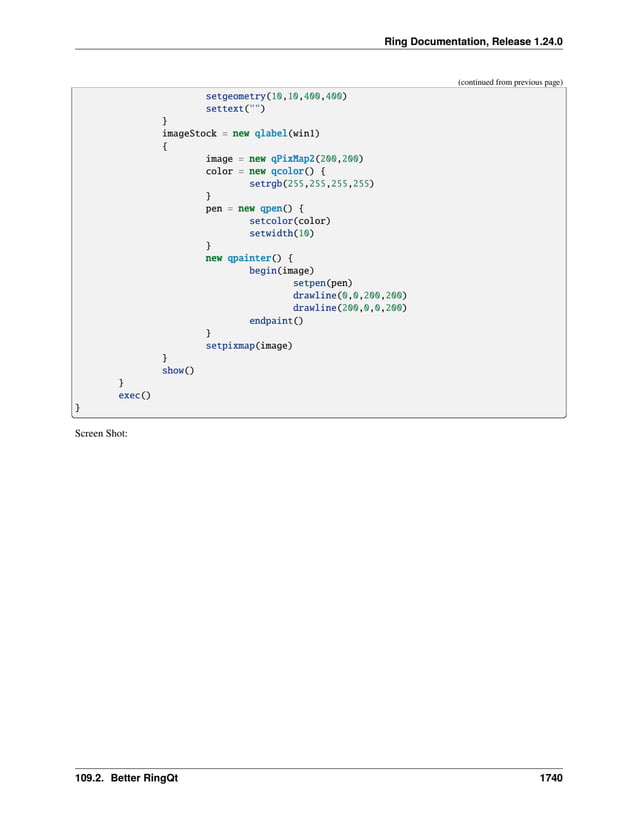Viewport: 638px width, 825px height.
Task: Click the setpixmap(image) line
Action: tap(249, 346)
